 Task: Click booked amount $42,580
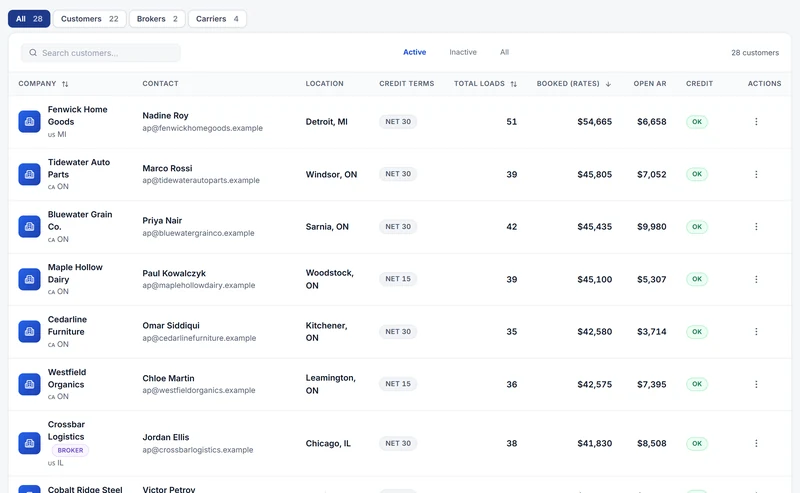tap(594, 332)
